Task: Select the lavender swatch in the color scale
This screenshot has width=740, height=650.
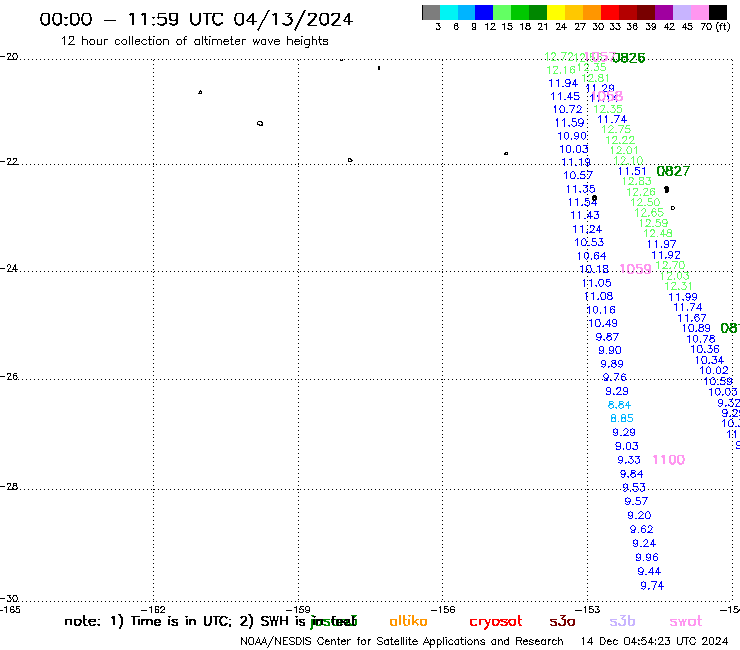Action: (681, 12)
